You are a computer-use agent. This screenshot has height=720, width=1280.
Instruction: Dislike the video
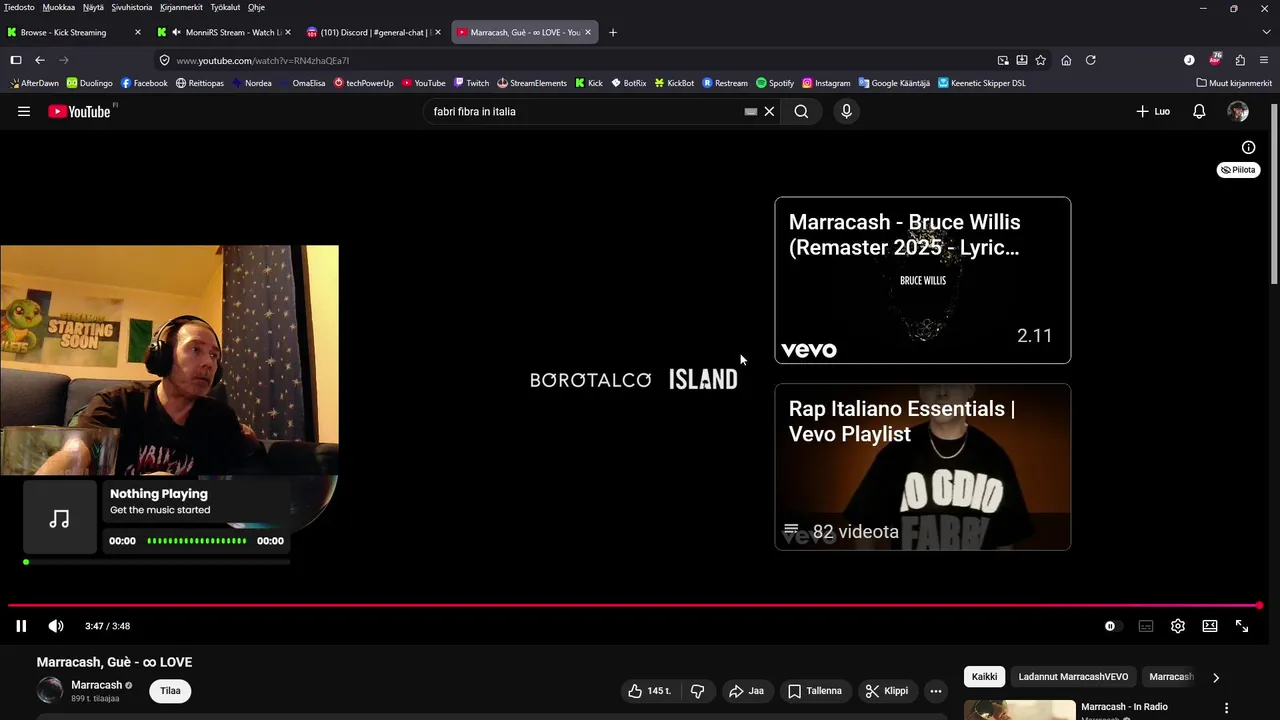coord(698,691)
